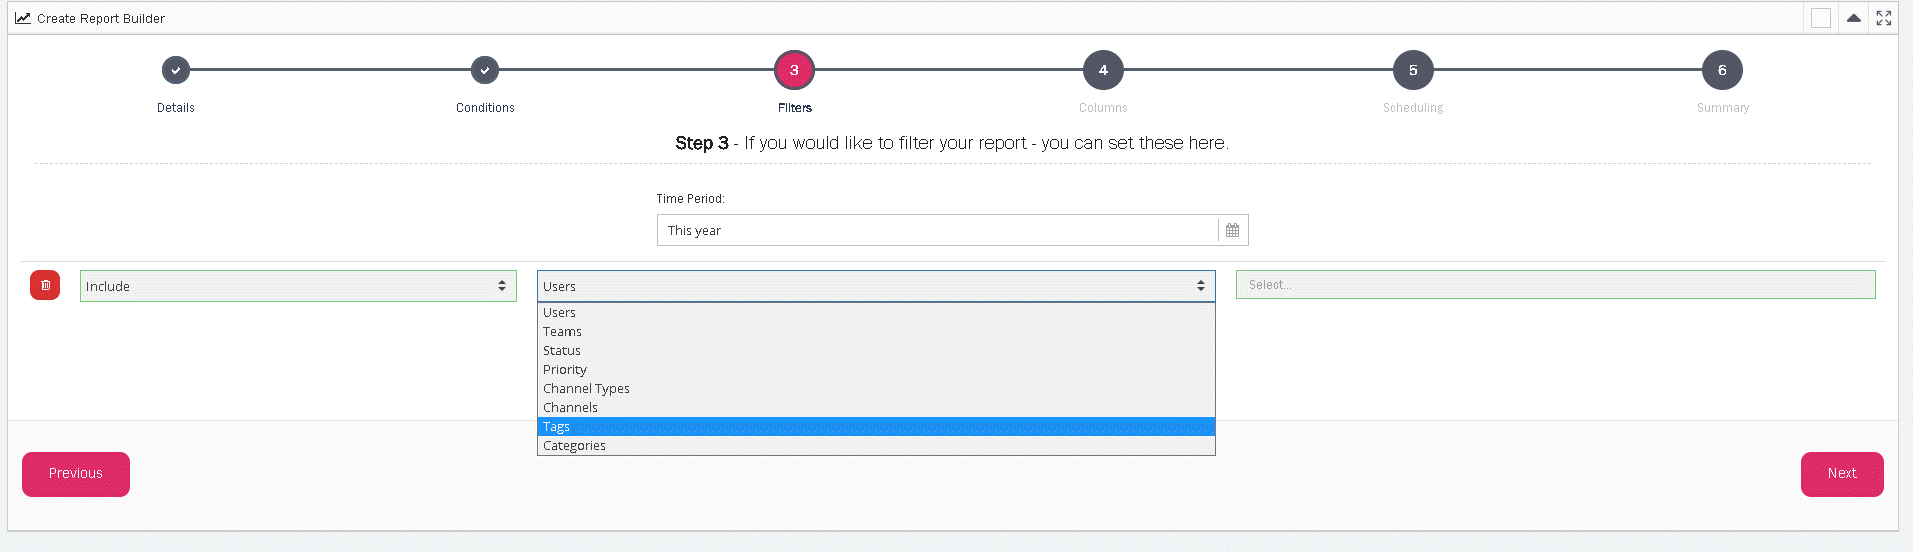This screenshot has width=1913, height=552.
Task: Click step 4 Columns circle
Action: click(x=1103, y=70)
